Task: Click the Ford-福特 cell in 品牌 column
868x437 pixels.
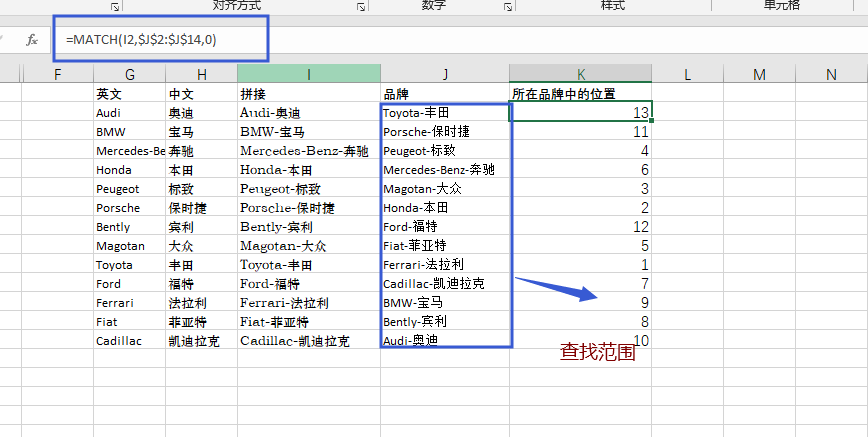Action: [x=445, y=227]
